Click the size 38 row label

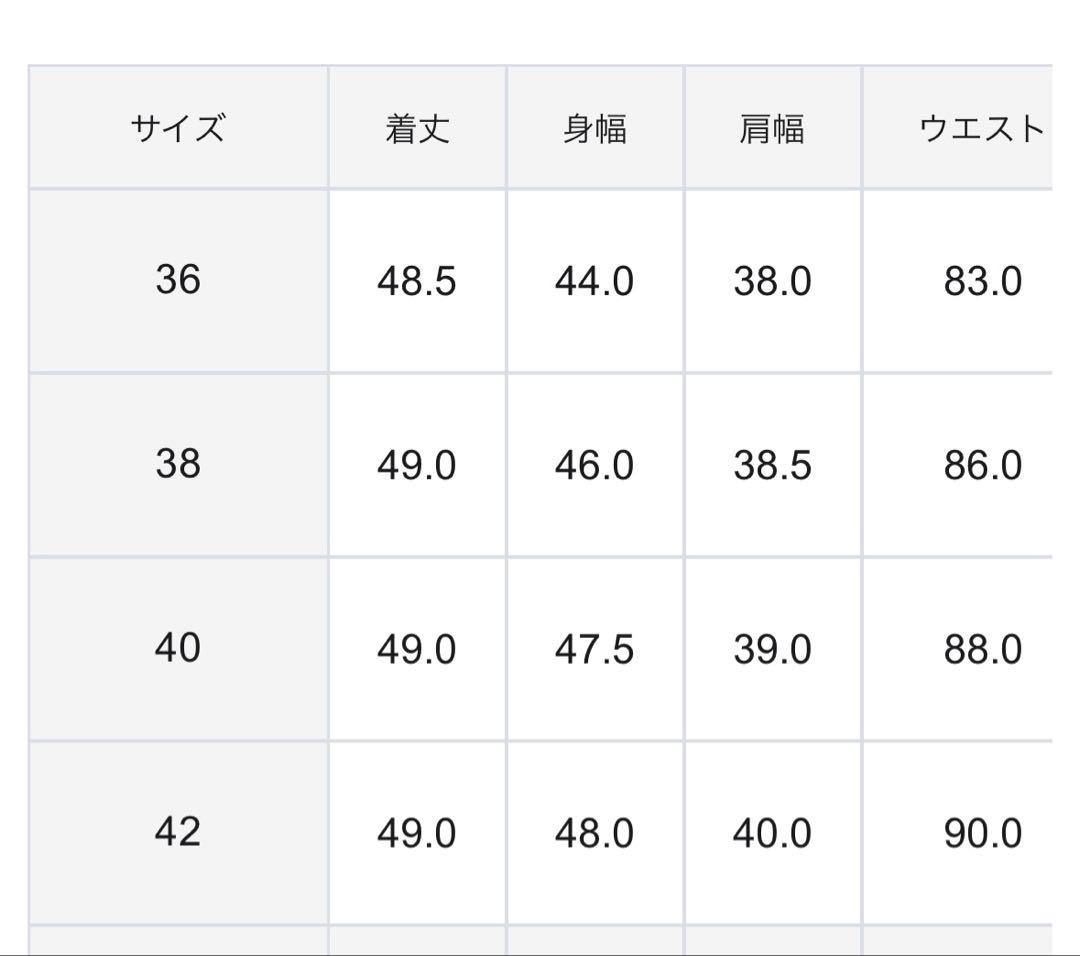pos(178,465)
